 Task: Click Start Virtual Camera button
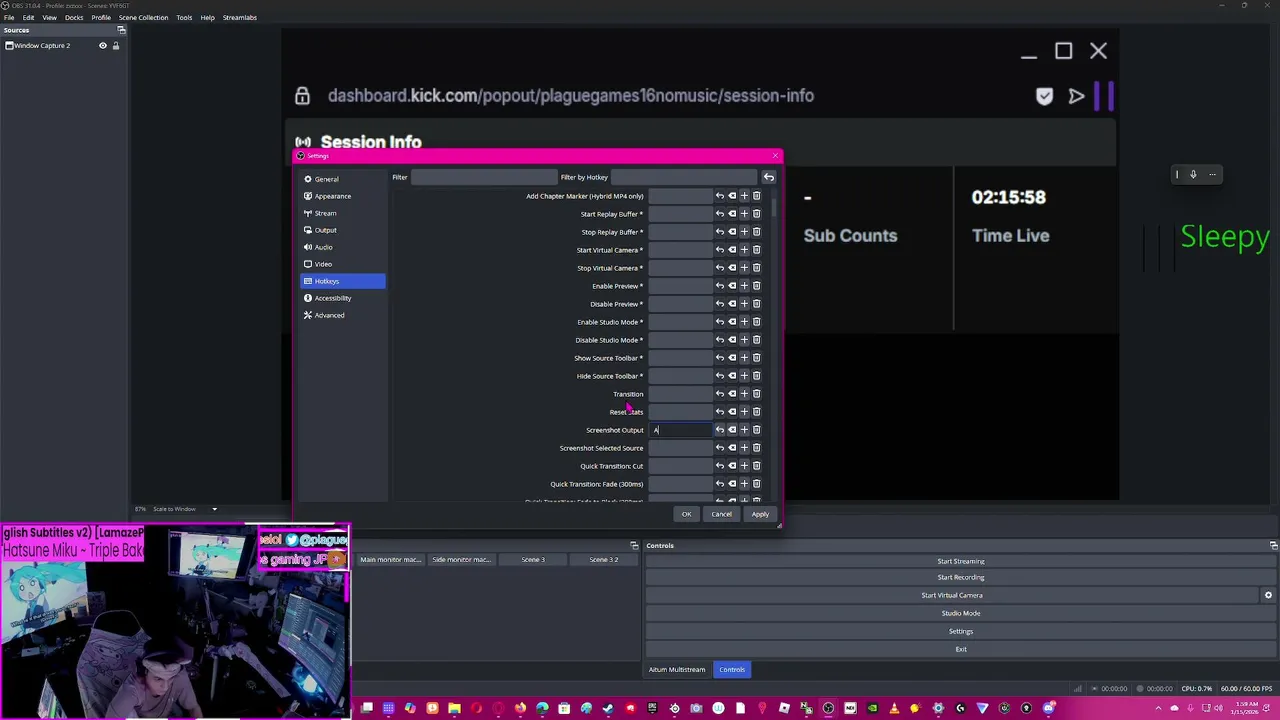952,595
